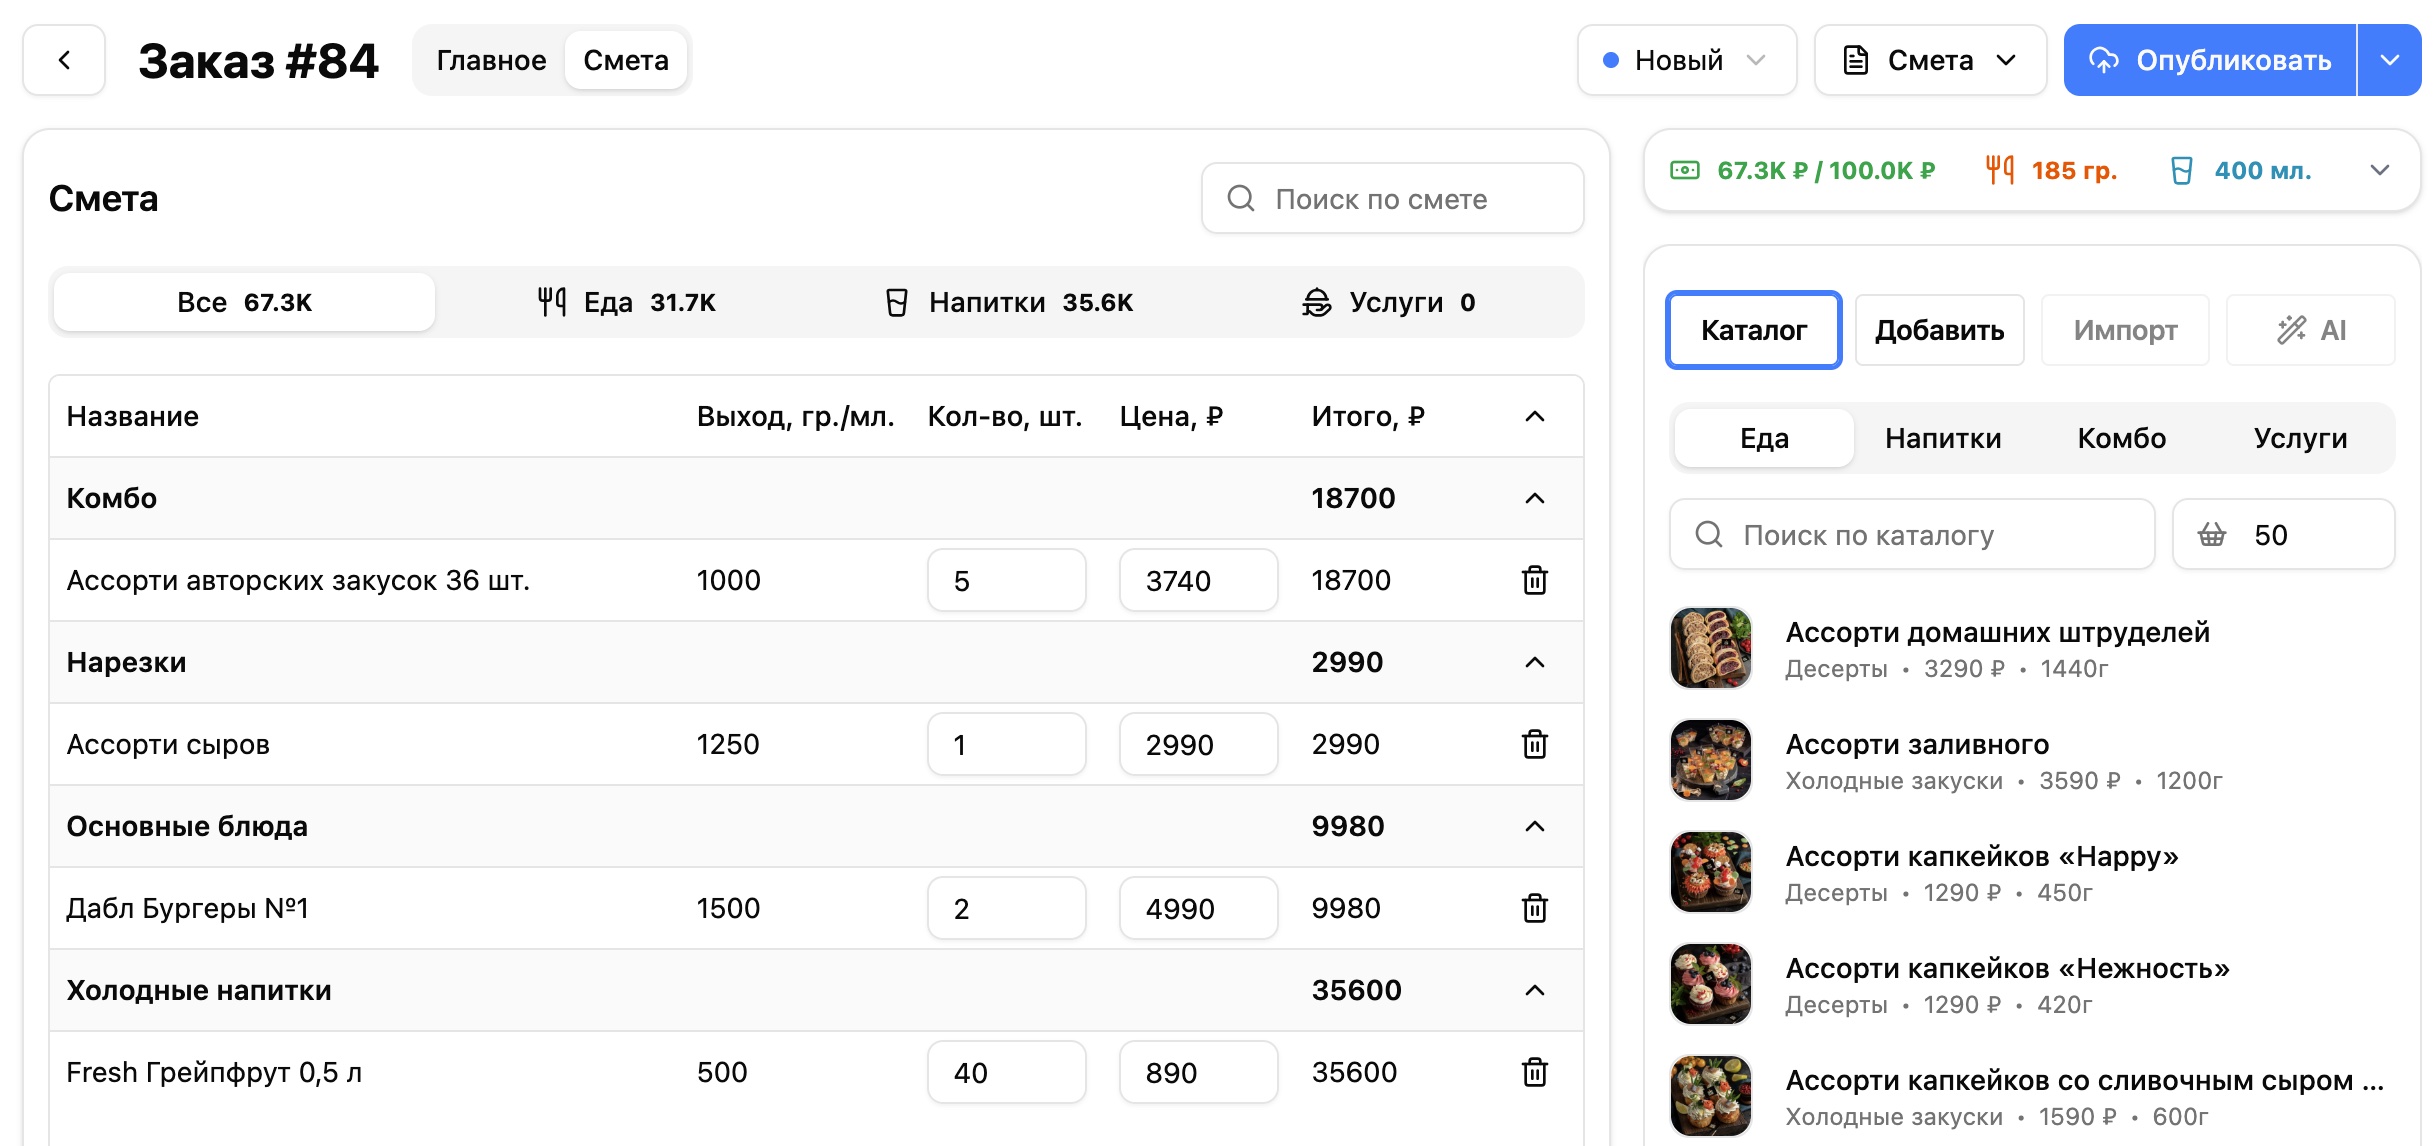
Task: Select the Комбо catalog category tab
Action: point(2121,438)
